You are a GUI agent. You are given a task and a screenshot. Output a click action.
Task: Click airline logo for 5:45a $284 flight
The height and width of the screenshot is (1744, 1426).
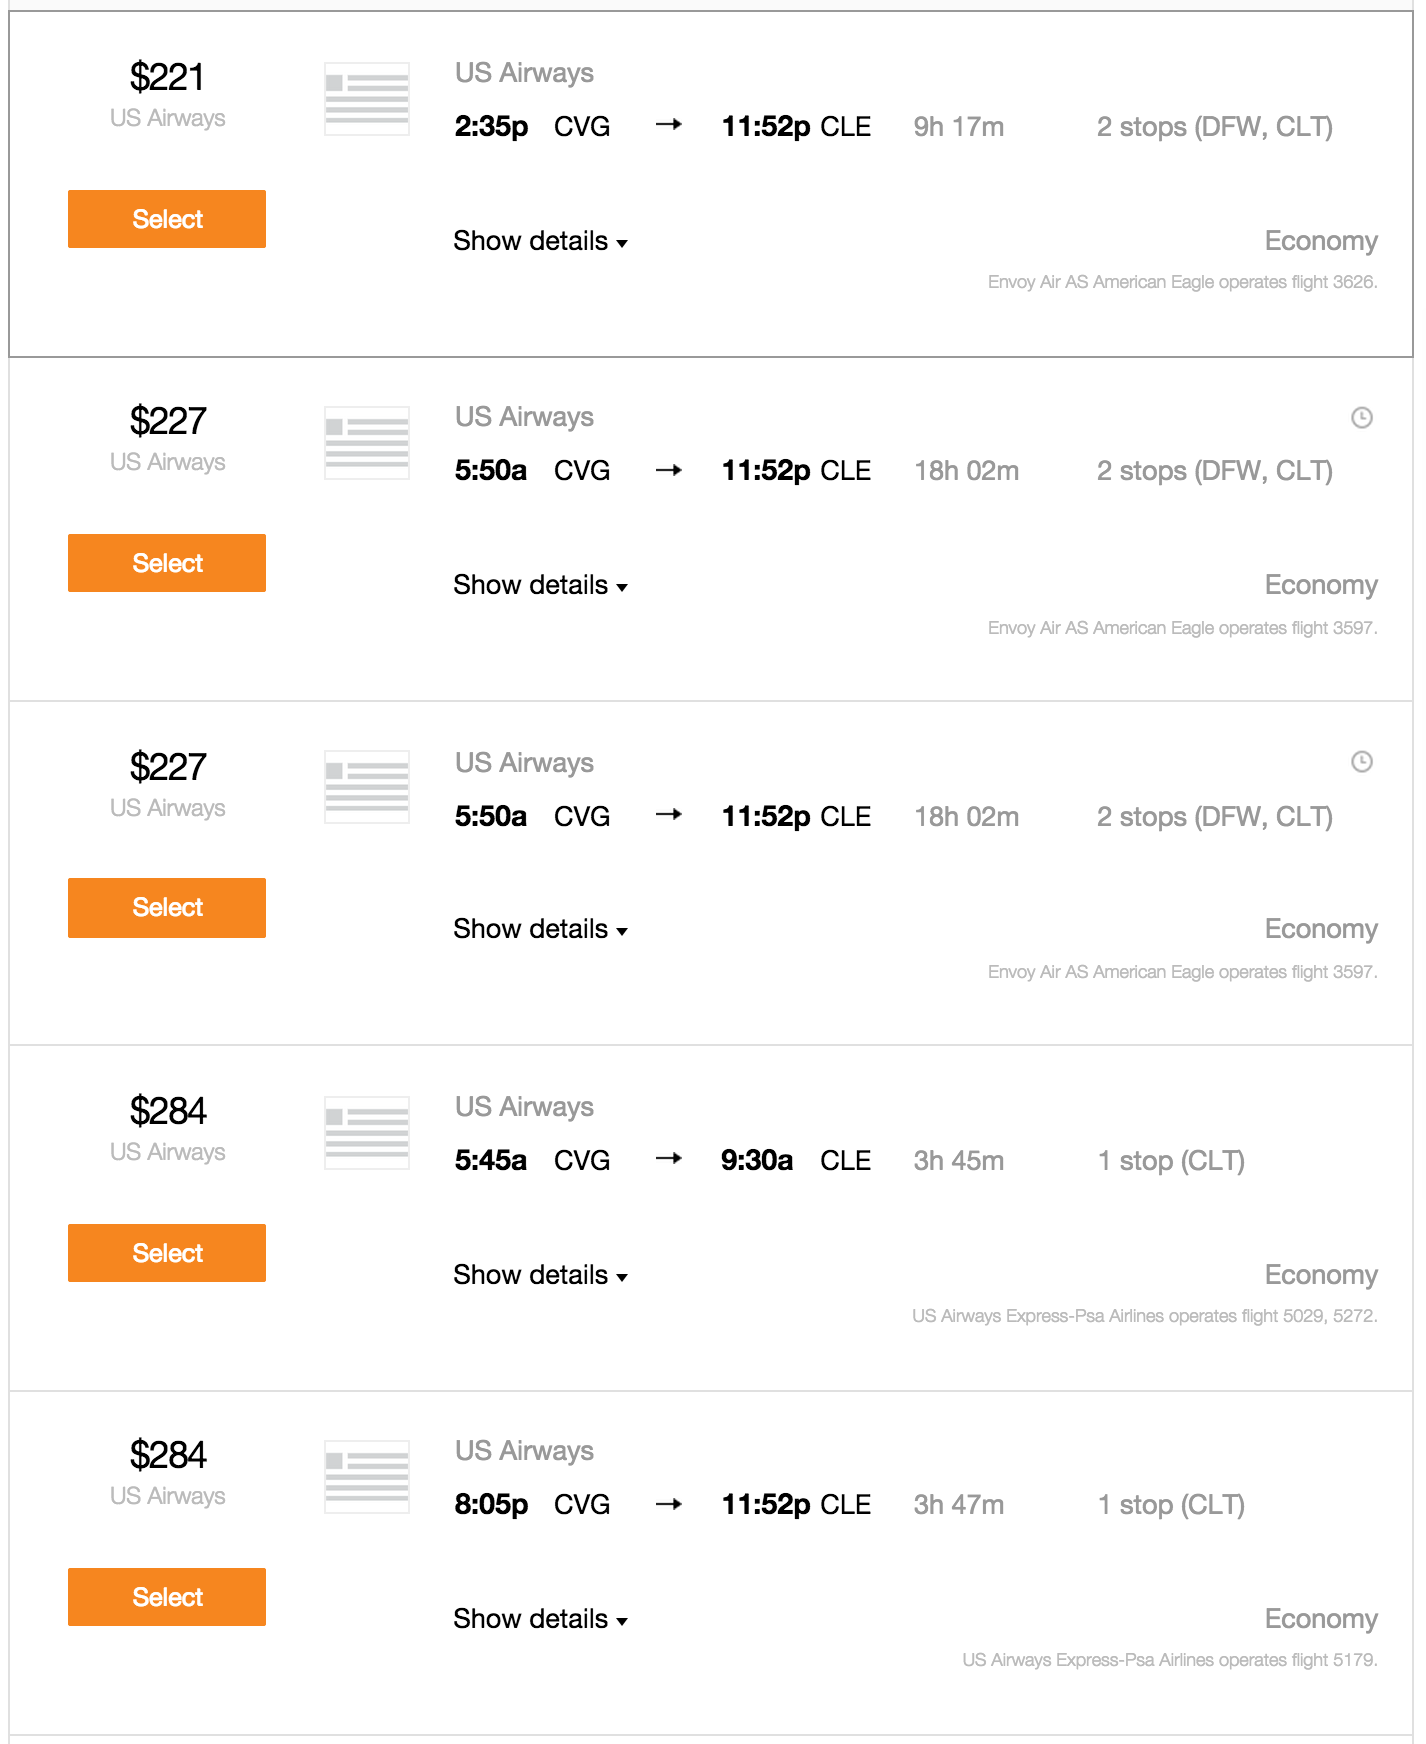(x=367, y=1133)
